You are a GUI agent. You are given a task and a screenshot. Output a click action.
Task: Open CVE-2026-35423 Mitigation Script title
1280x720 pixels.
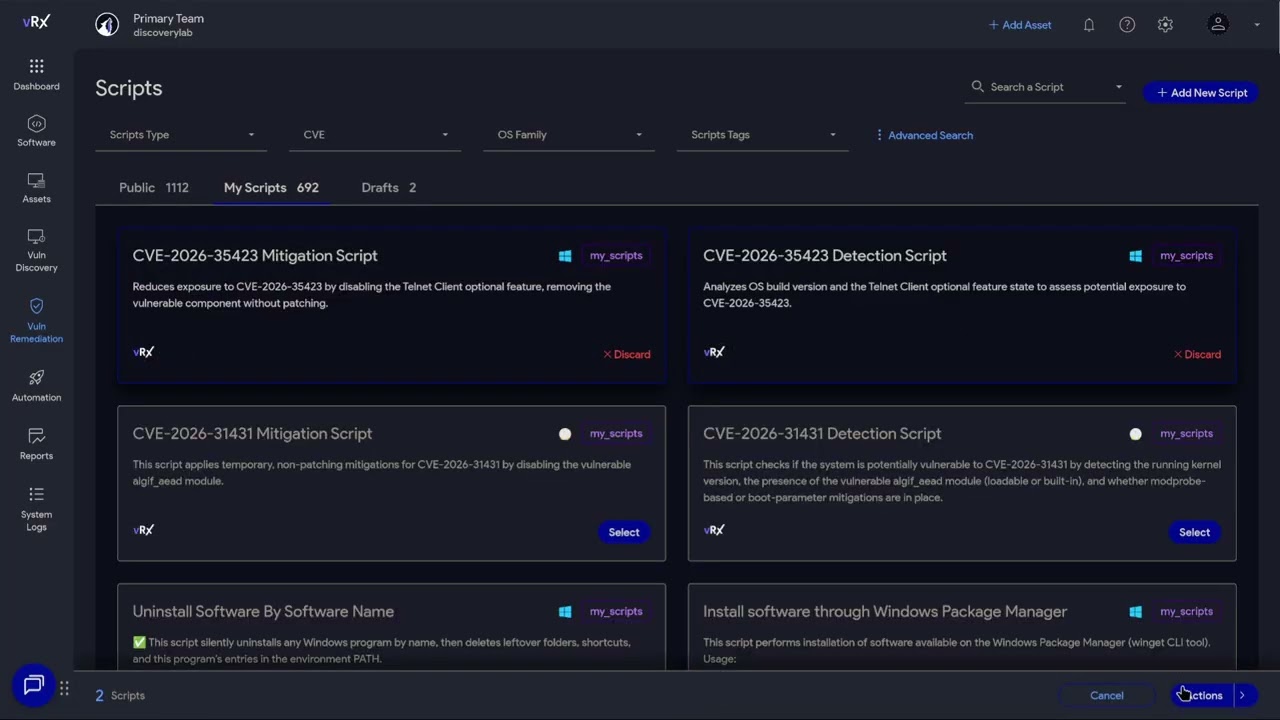pos(255,256)
